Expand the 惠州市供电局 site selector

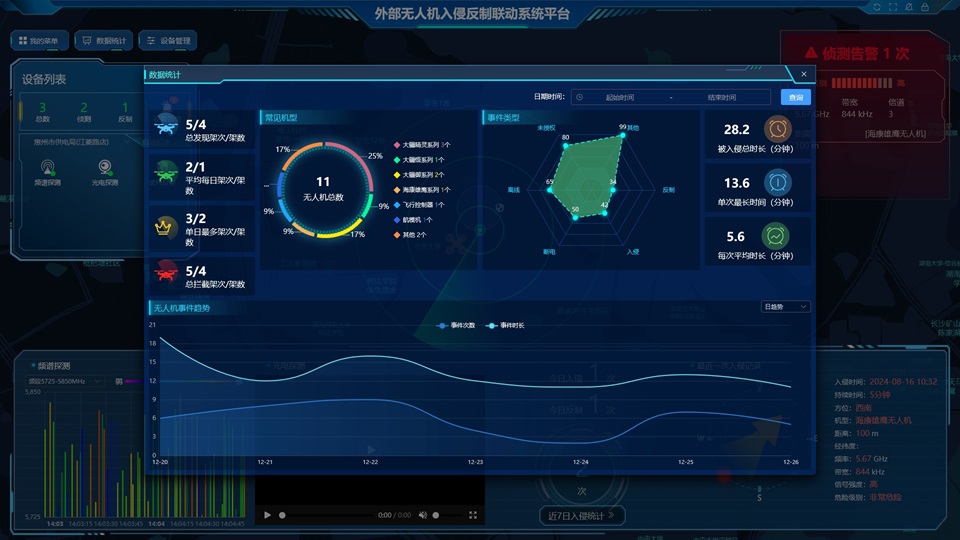tap(70, 142)
